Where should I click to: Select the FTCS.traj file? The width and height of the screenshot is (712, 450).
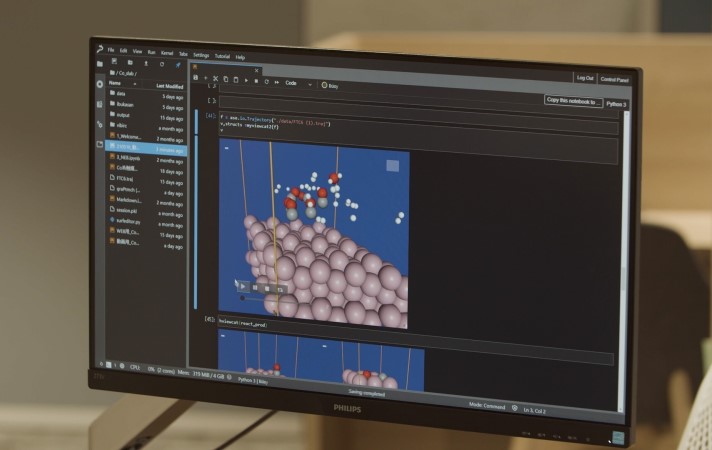click(119, 178)
